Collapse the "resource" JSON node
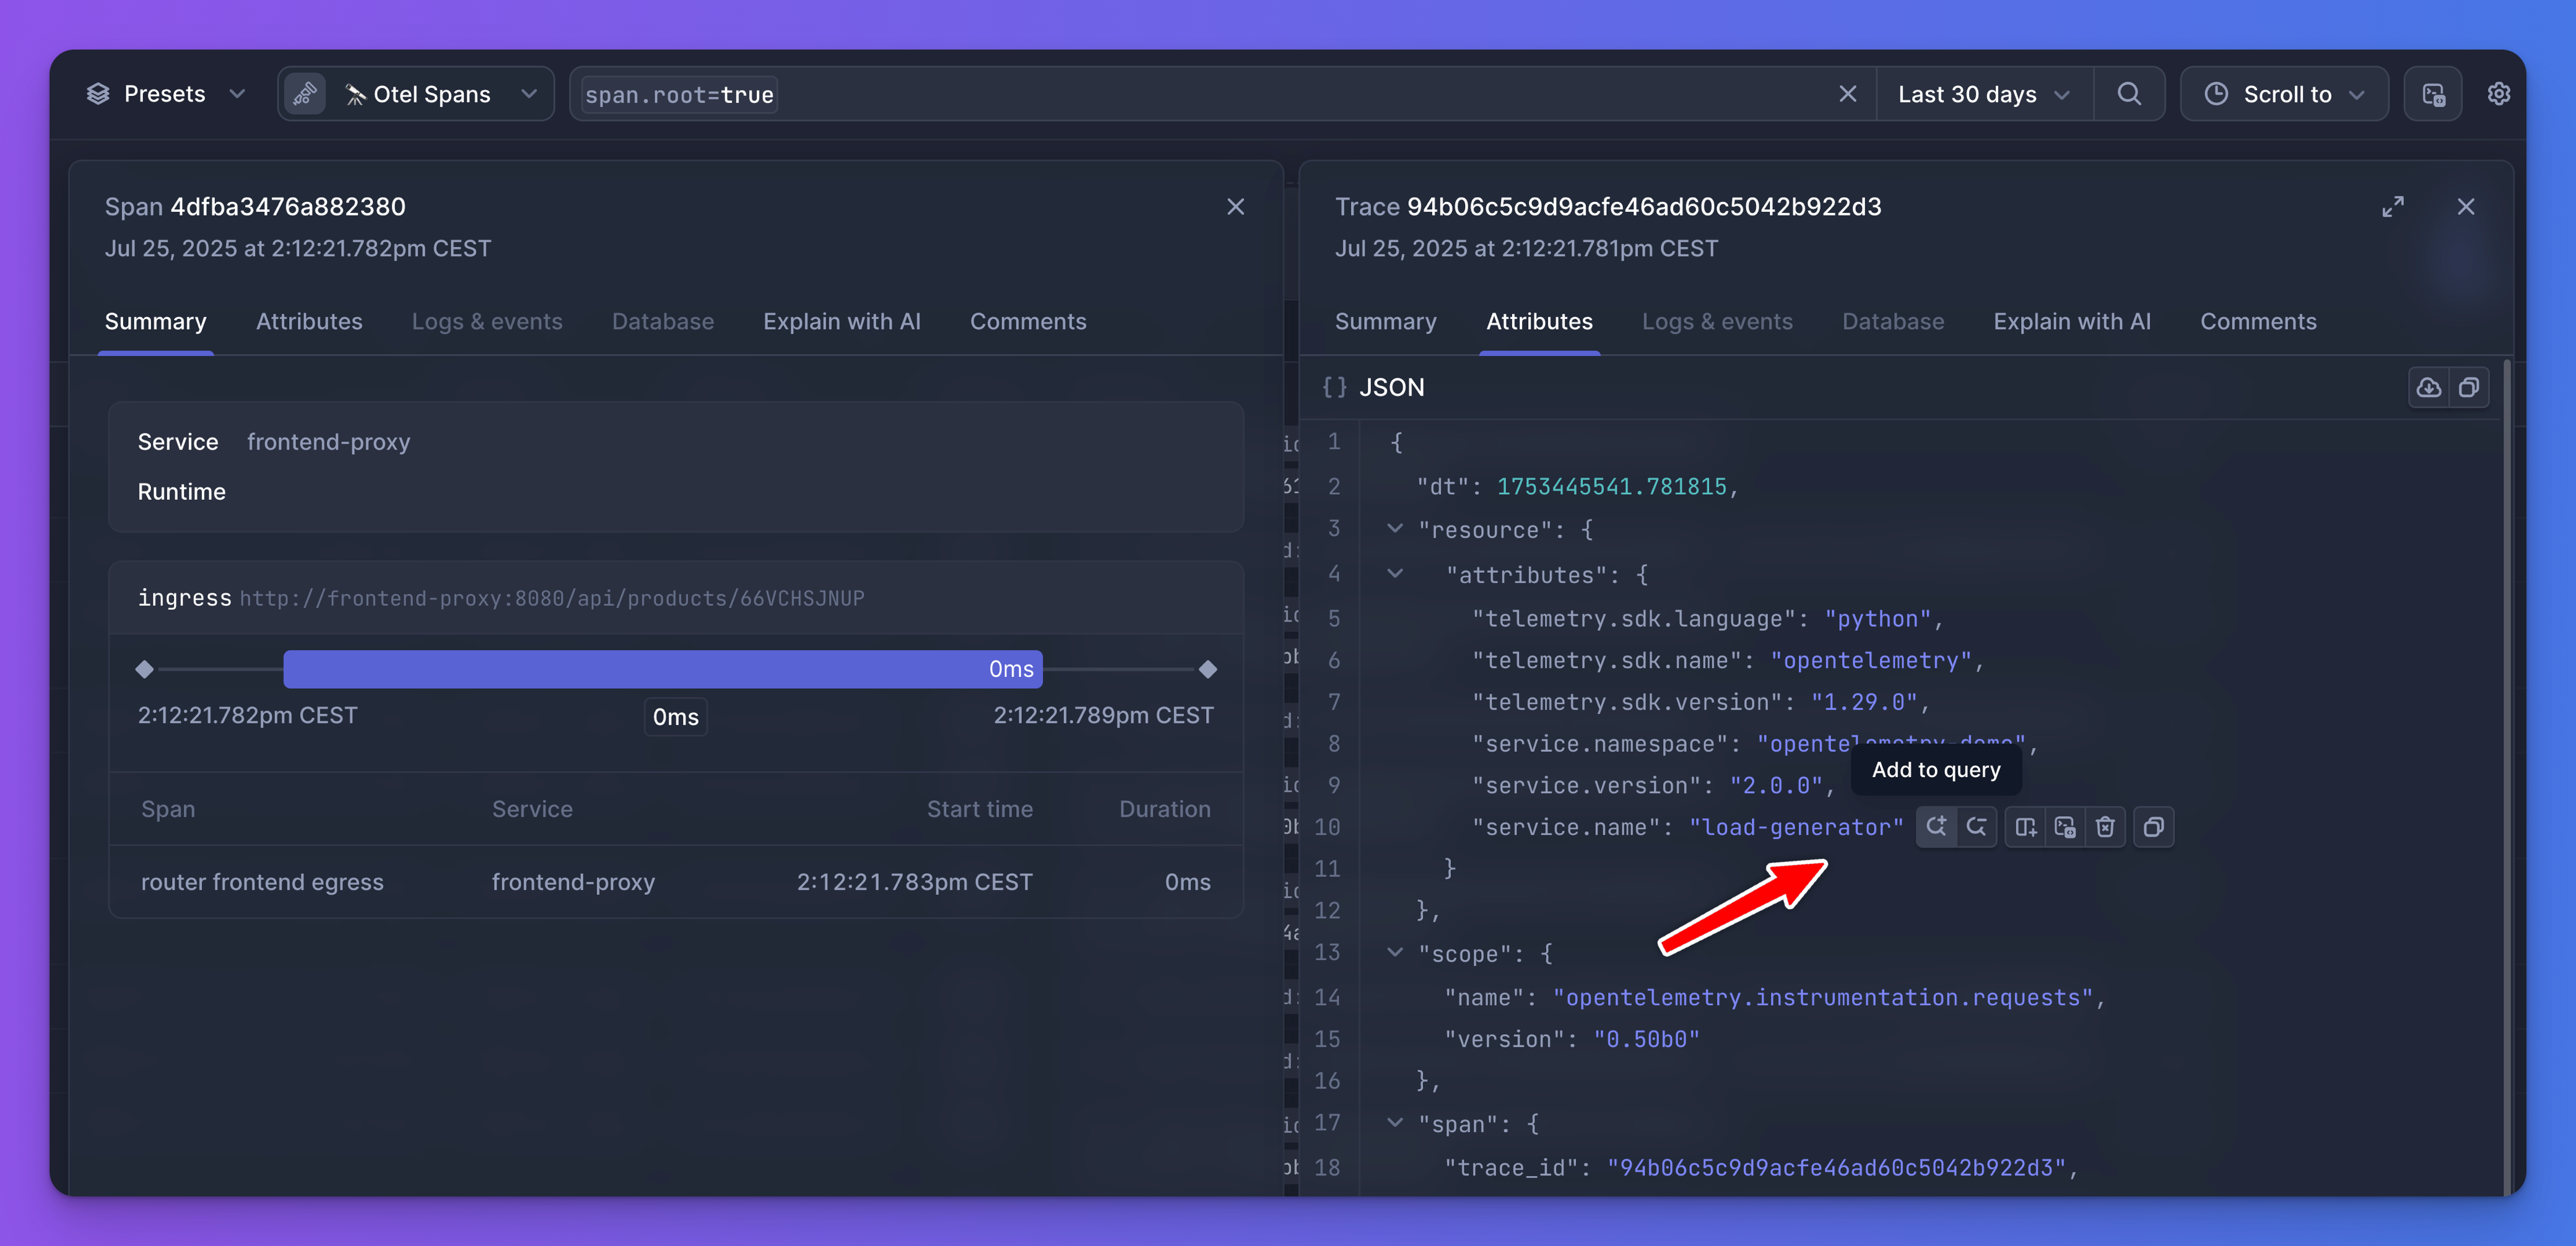 click(x=1395, y=529)
